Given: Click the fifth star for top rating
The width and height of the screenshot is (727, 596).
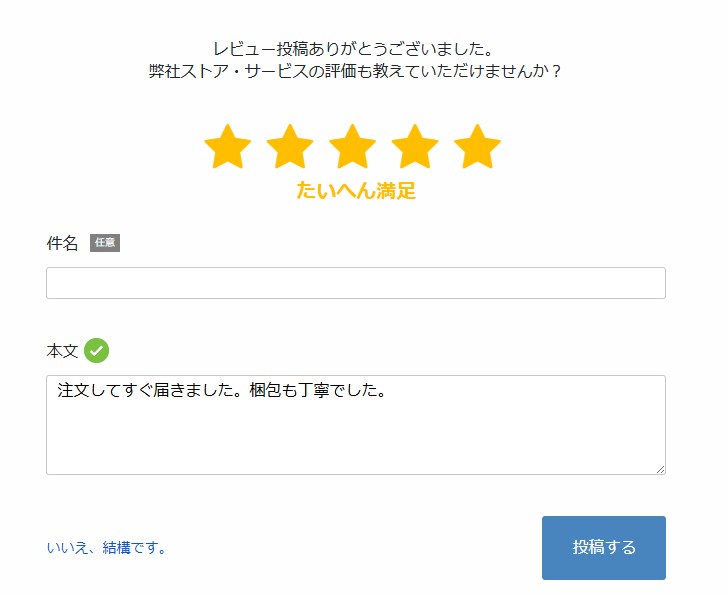Looking at the screenshot, I should click(x=477, y=147).
